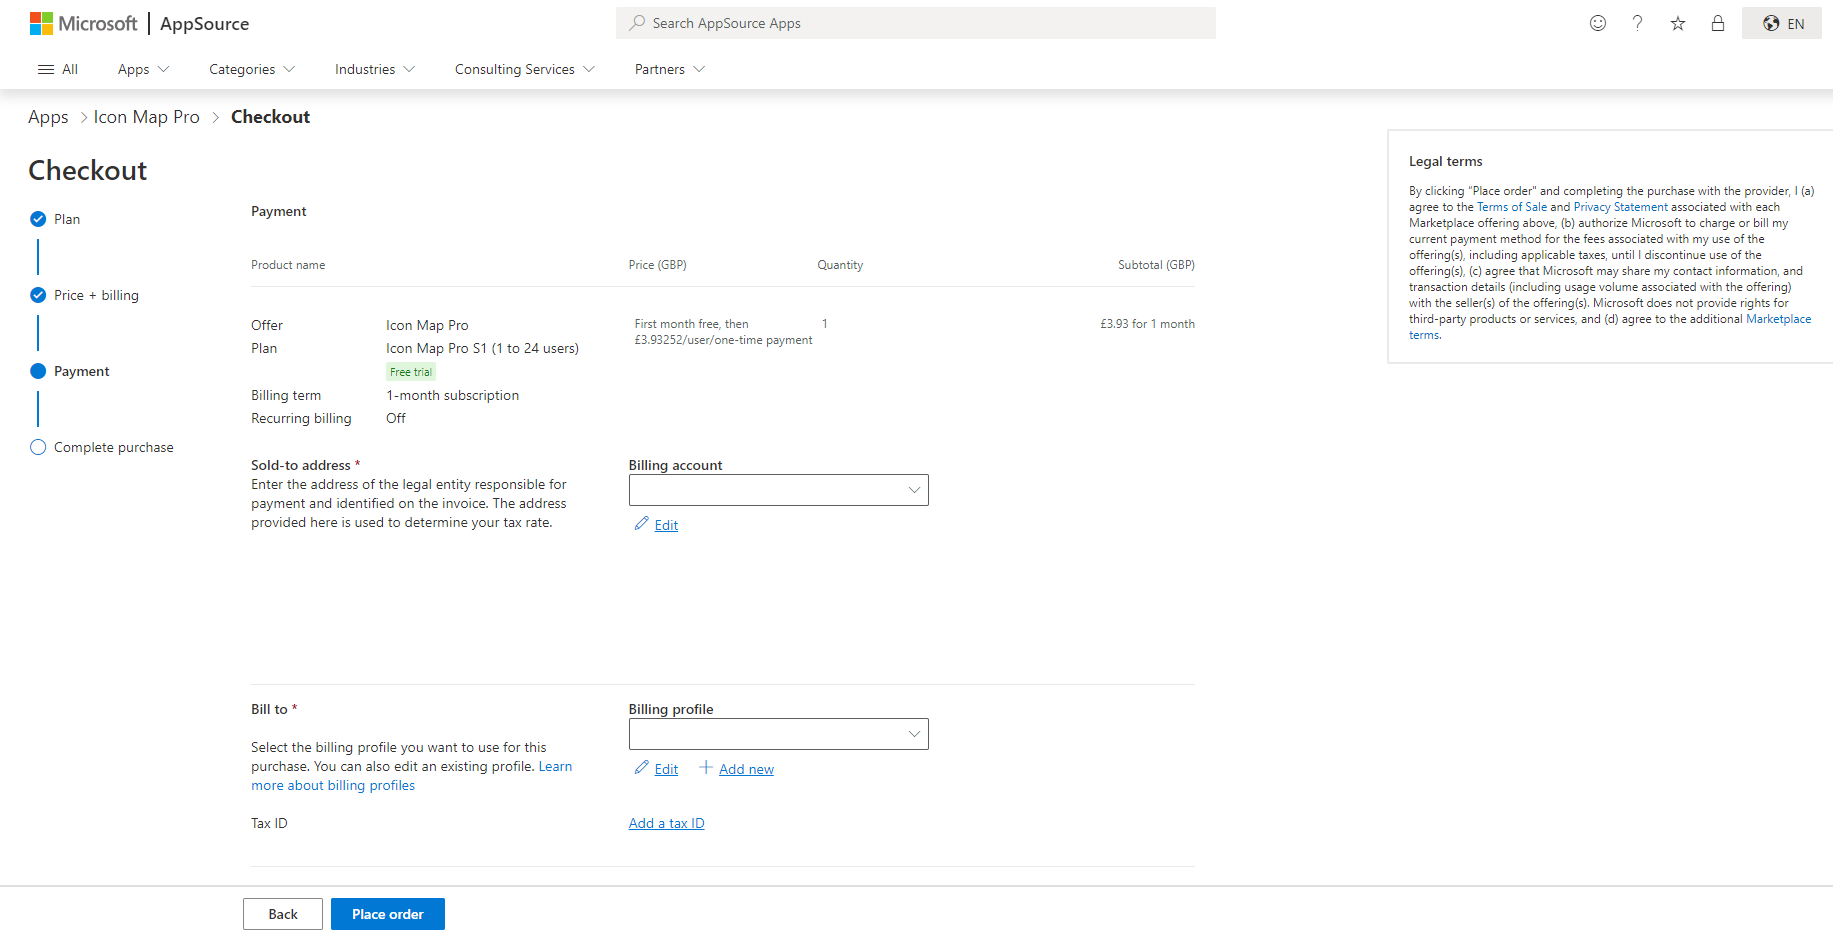Screen dimensions: 1833x941
Task: Open the All hamburger menu
Action: (x=58, y=69)
